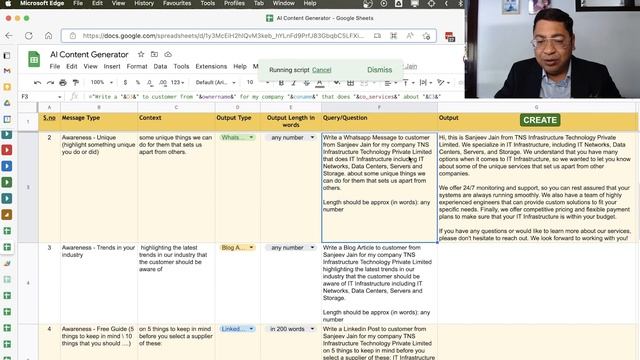
Task: Click the browser address bar URL
Action: tap(223, 36)
